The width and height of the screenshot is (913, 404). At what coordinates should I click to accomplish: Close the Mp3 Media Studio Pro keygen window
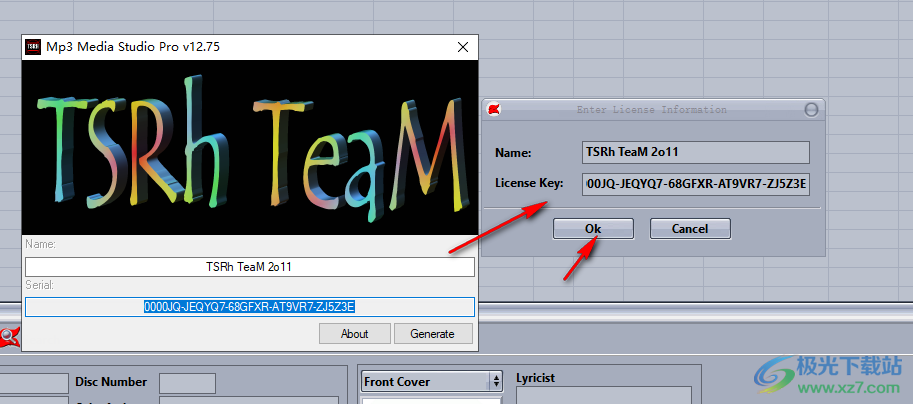pyautogui.click(x=463, y=47)
